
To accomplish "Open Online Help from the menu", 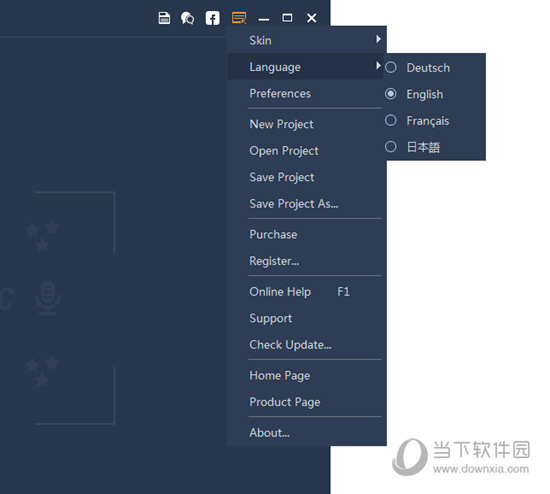I will click(x=307, y=292).
